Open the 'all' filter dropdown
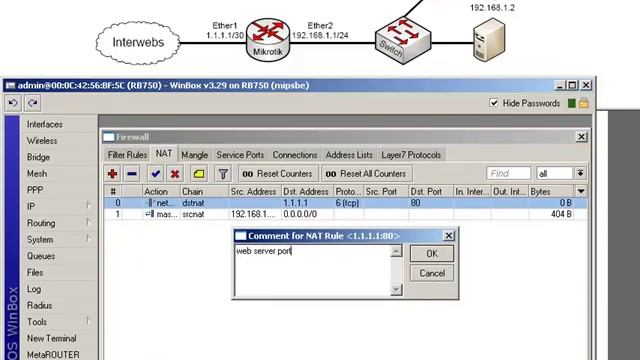Viewport: 640px width, 360px height. click(580, 173)
